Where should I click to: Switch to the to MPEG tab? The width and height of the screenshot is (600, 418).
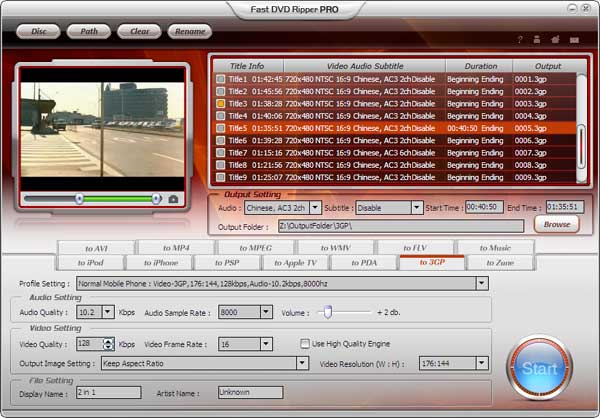(256, 248)
